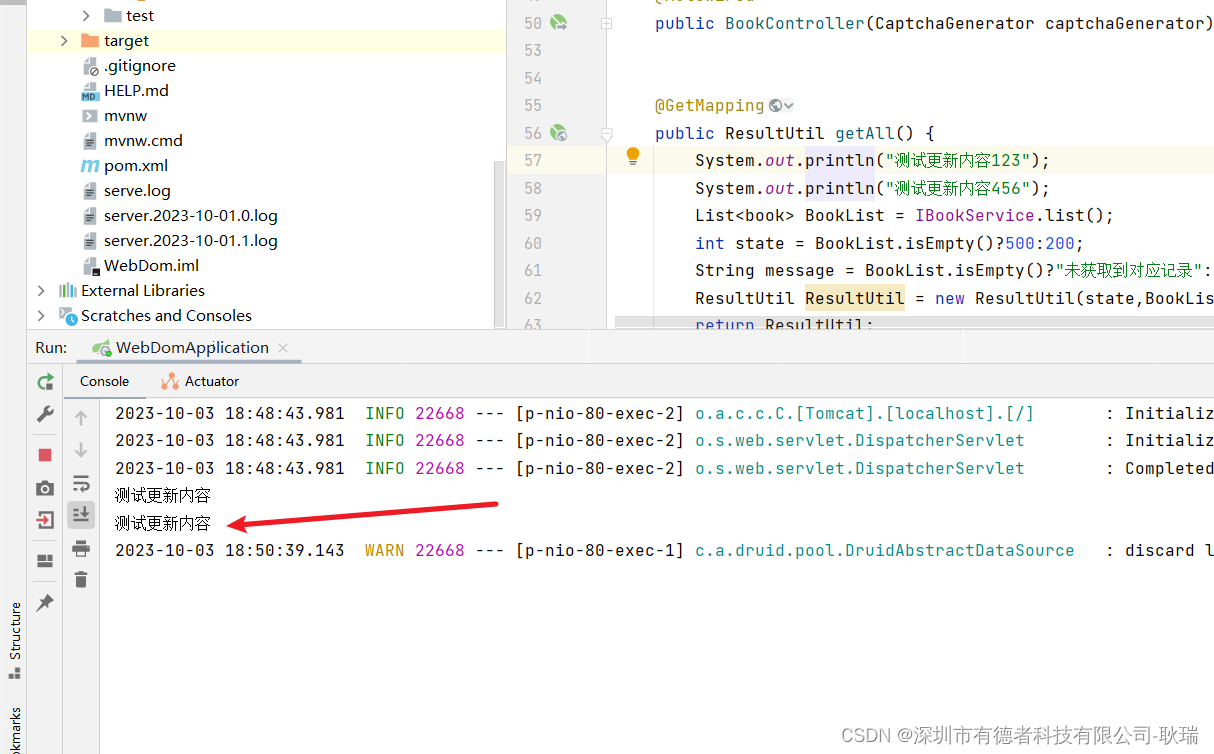Select server.2023-10-01.0.log file

pos(190,215)
